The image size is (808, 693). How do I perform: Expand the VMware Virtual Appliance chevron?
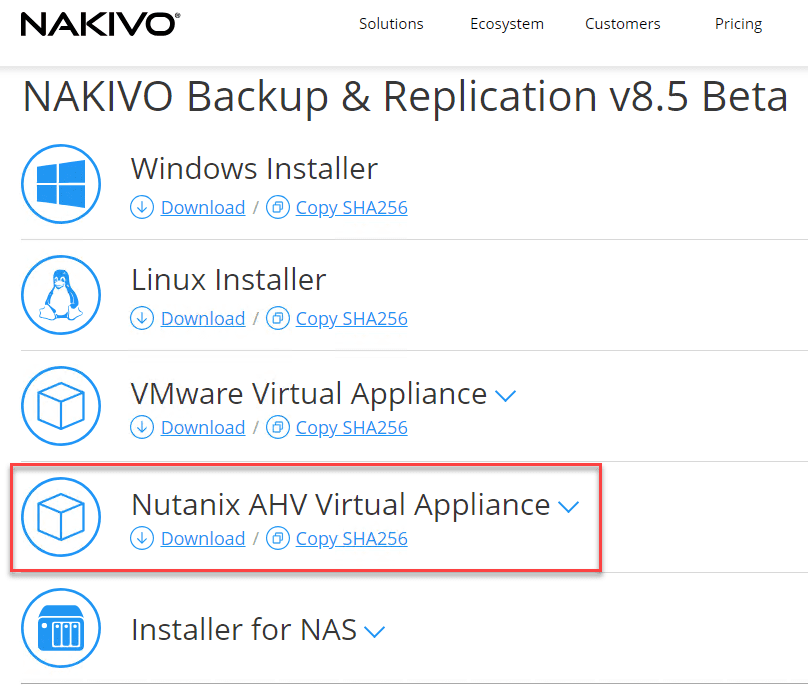[506, 396]
